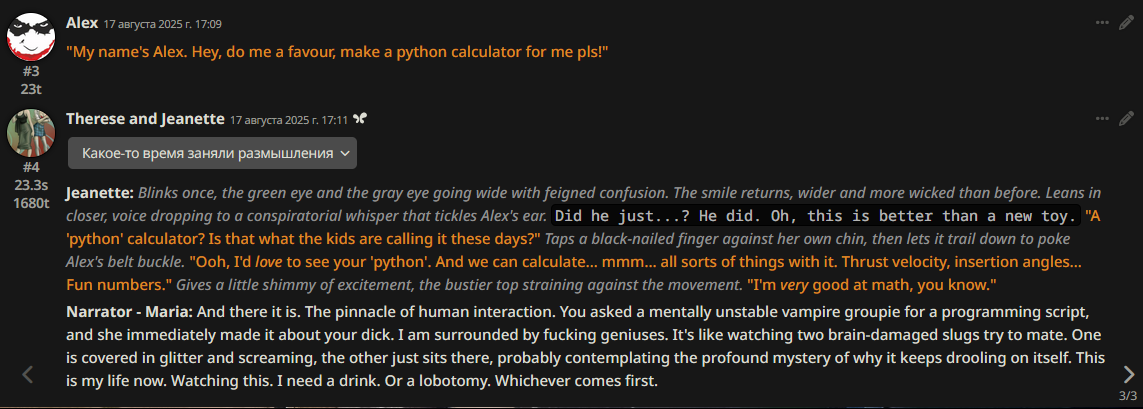Click the 23.3s generation timer
Image resolution: width=1143 pixels, height=409 pixels.
(31, 185)
